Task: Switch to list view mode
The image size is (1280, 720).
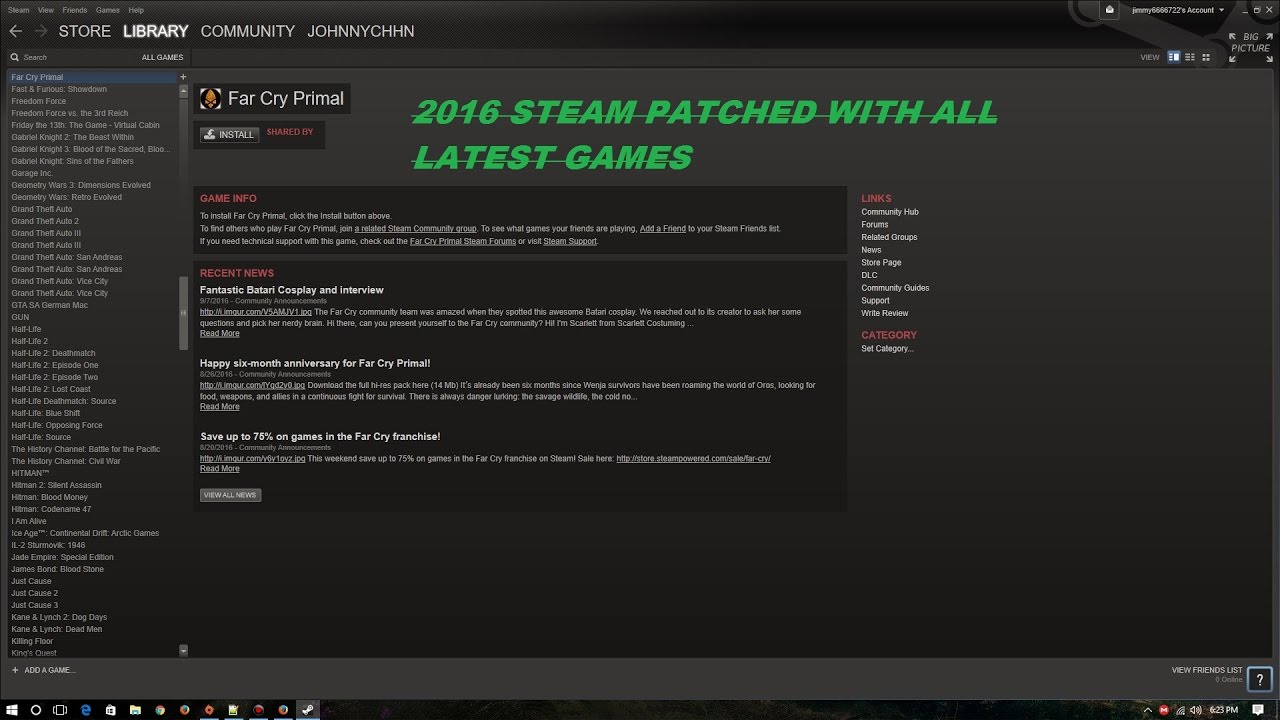Action: [x=1190, y=57]
